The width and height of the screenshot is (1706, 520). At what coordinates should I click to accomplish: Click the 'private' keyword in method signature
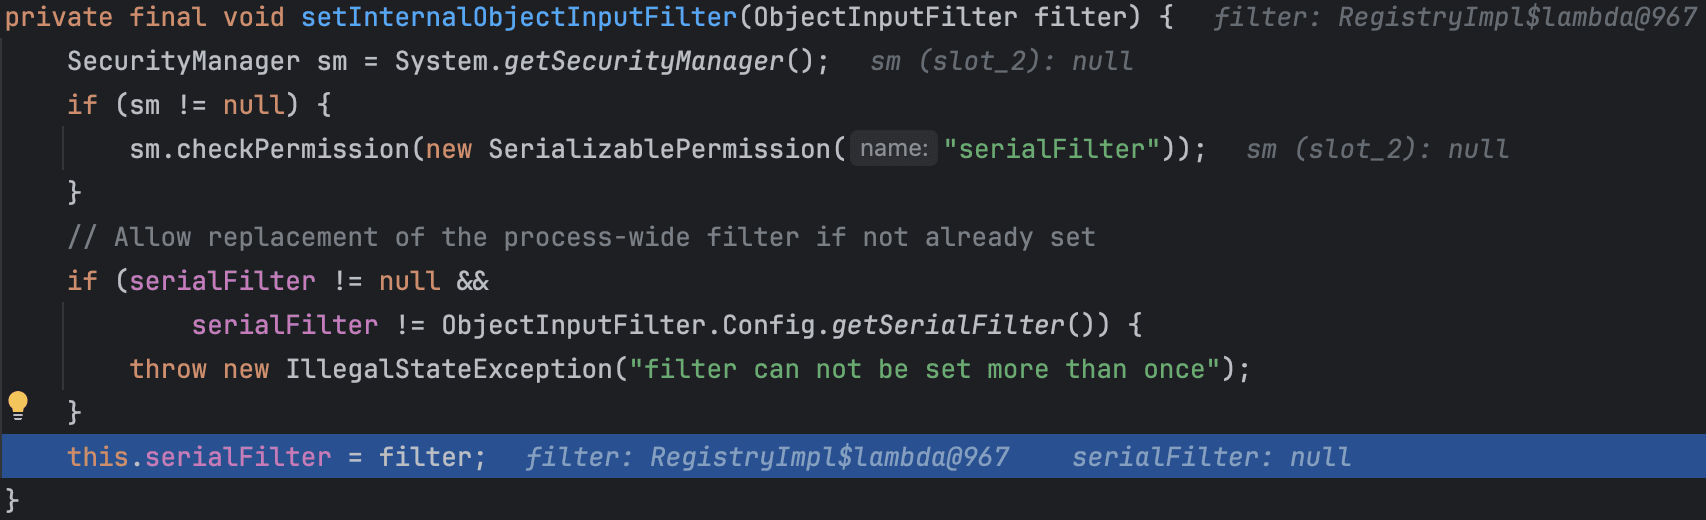pos(59,17)
